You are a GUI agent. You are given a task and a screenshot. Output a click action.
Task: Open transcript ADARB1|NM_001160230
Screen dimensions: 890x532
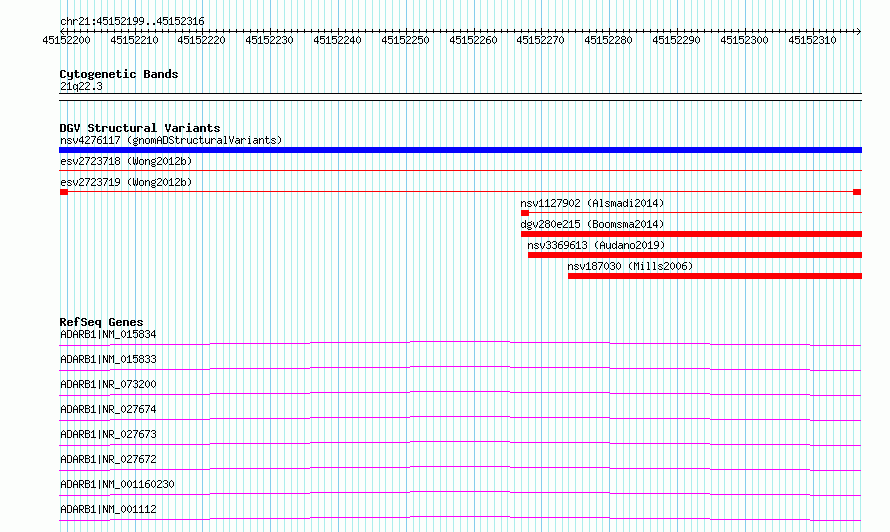pos(117,484)
